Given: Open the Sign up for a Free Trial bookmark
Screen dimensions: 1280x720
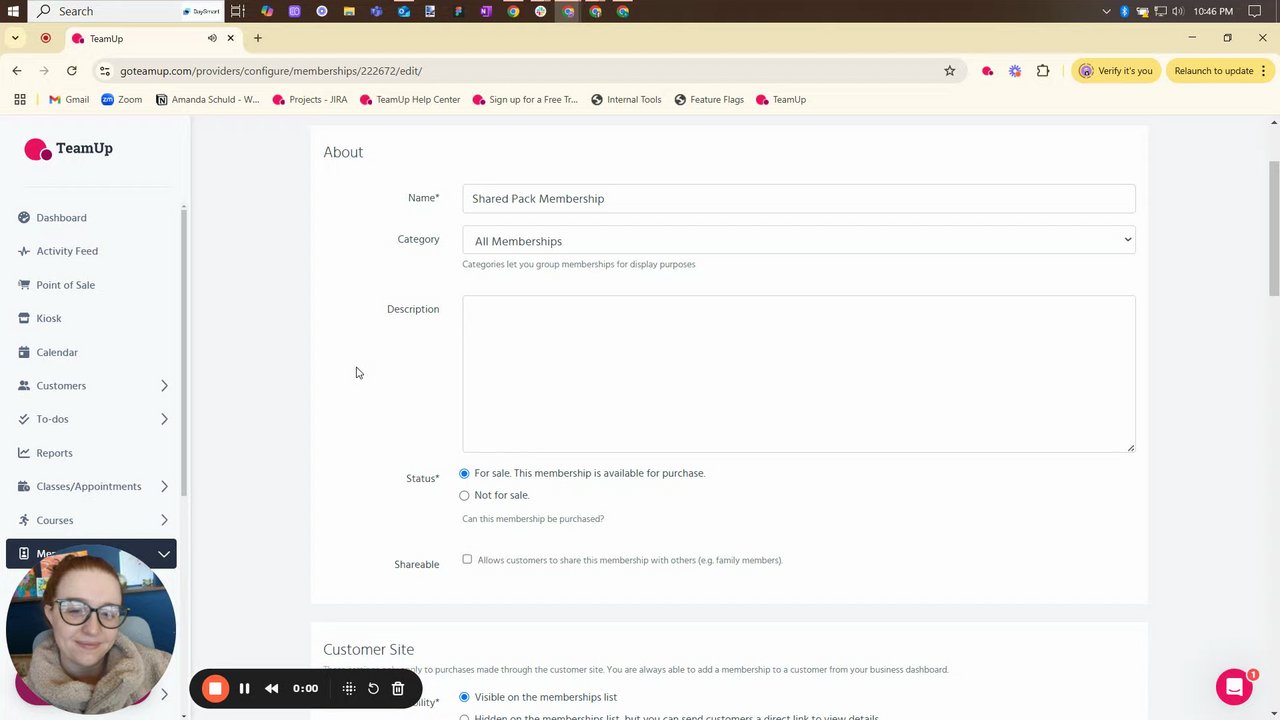Looking at the screenshot, I should 525,99.
